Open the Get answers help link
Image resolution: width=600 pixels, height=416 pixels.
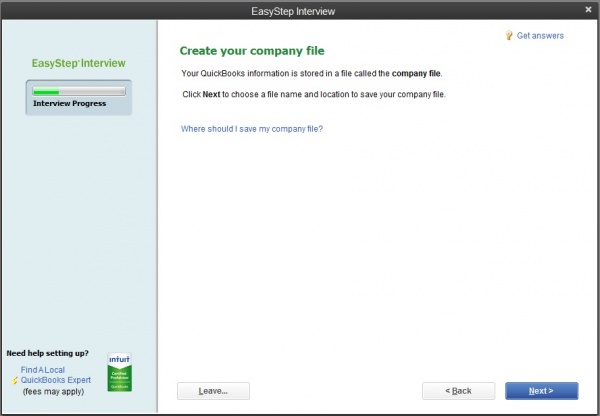540,36
